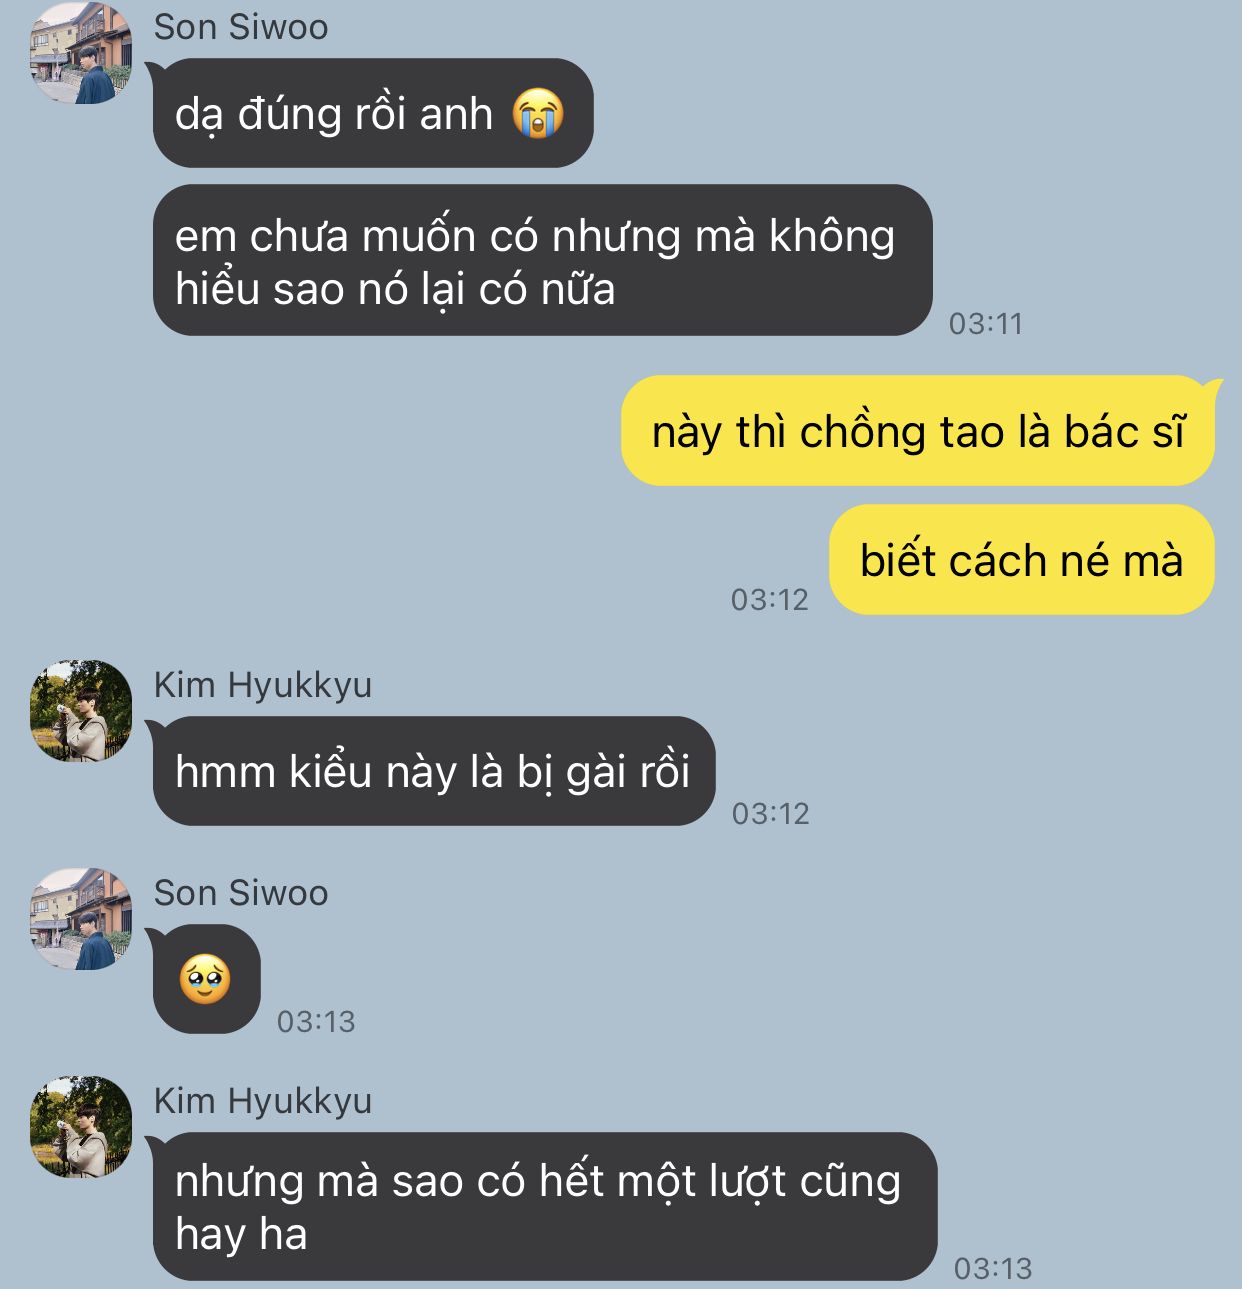
Task: Tap the Son Siwoo name above the pleading emoji
Action: (x=241, y=893)
